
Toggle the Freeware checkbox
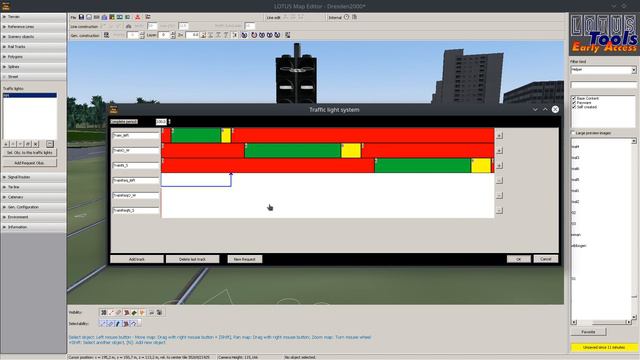[574, 102]
